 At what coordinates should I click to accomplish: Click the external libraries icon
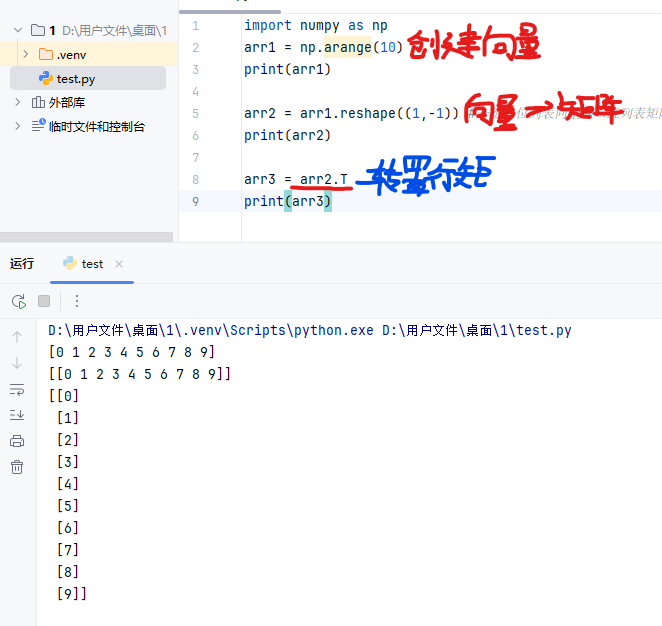point(38,102)
